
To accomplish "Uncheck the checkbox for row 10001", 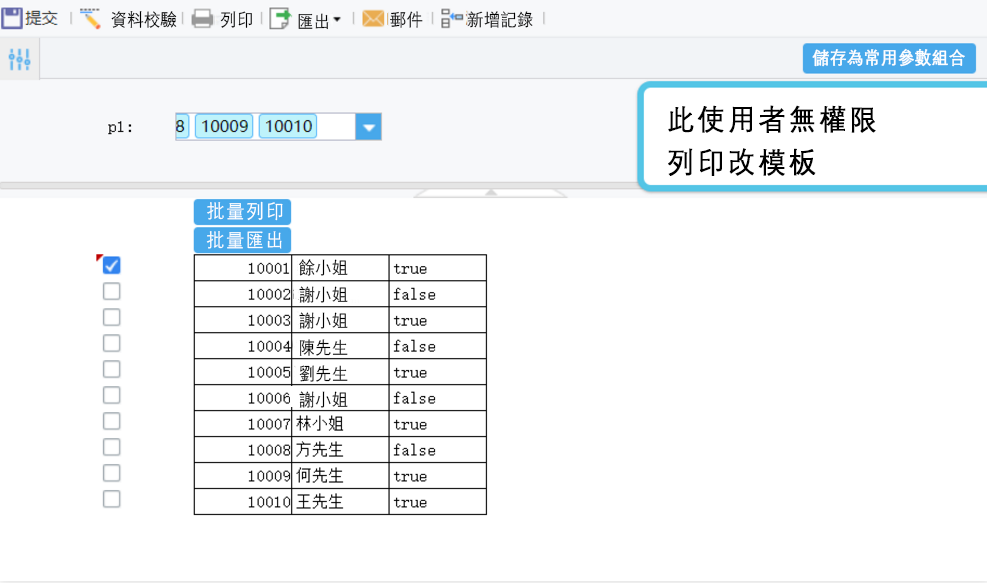I will click(111, 265).
